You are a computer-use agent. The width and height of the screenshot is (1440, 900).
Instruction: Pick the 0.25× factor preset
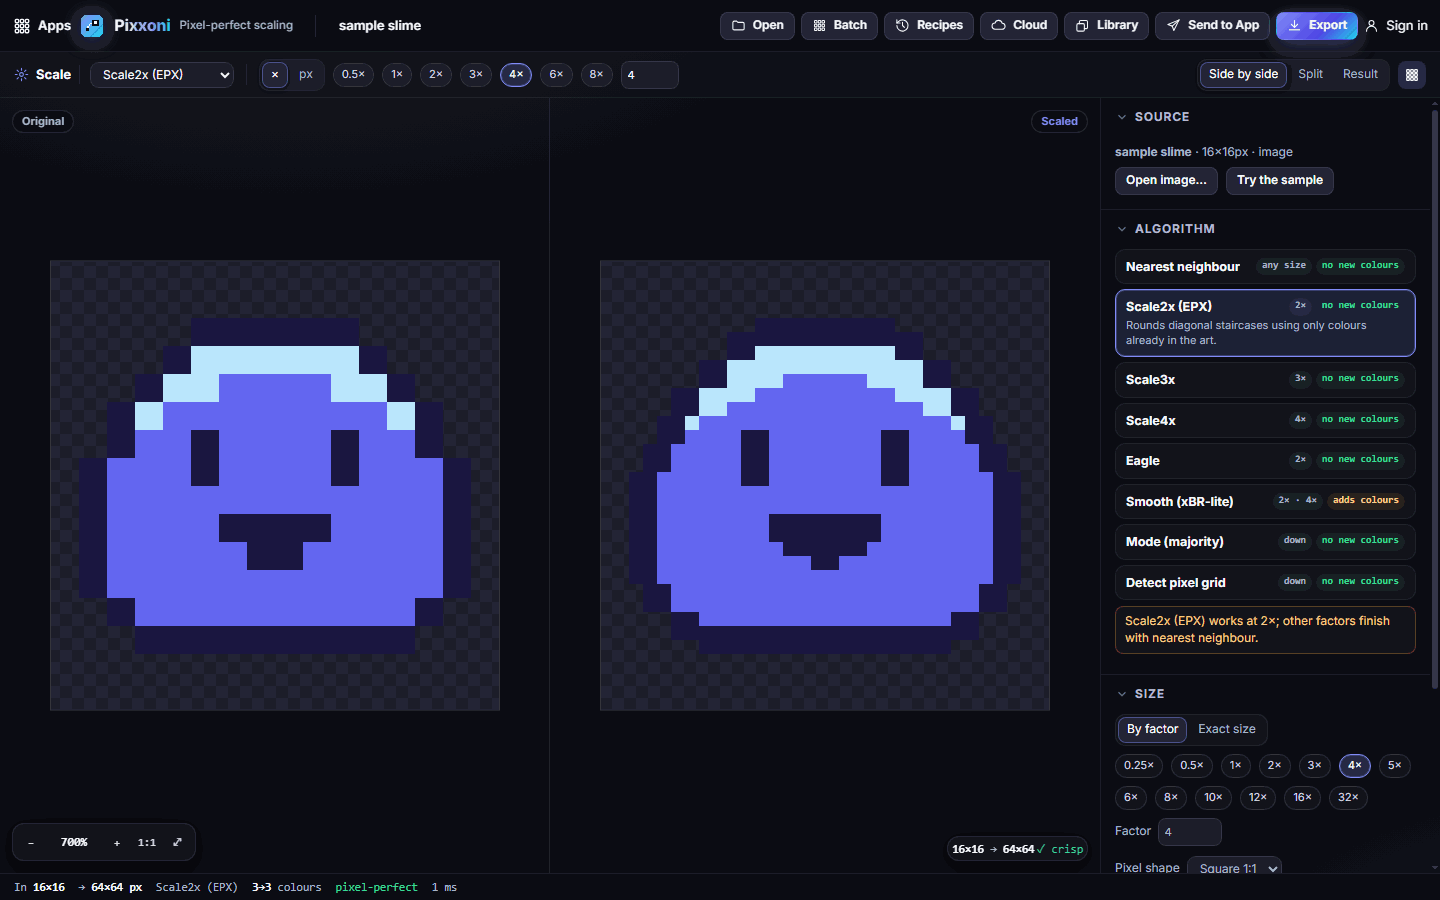[x=1139, y=766]
